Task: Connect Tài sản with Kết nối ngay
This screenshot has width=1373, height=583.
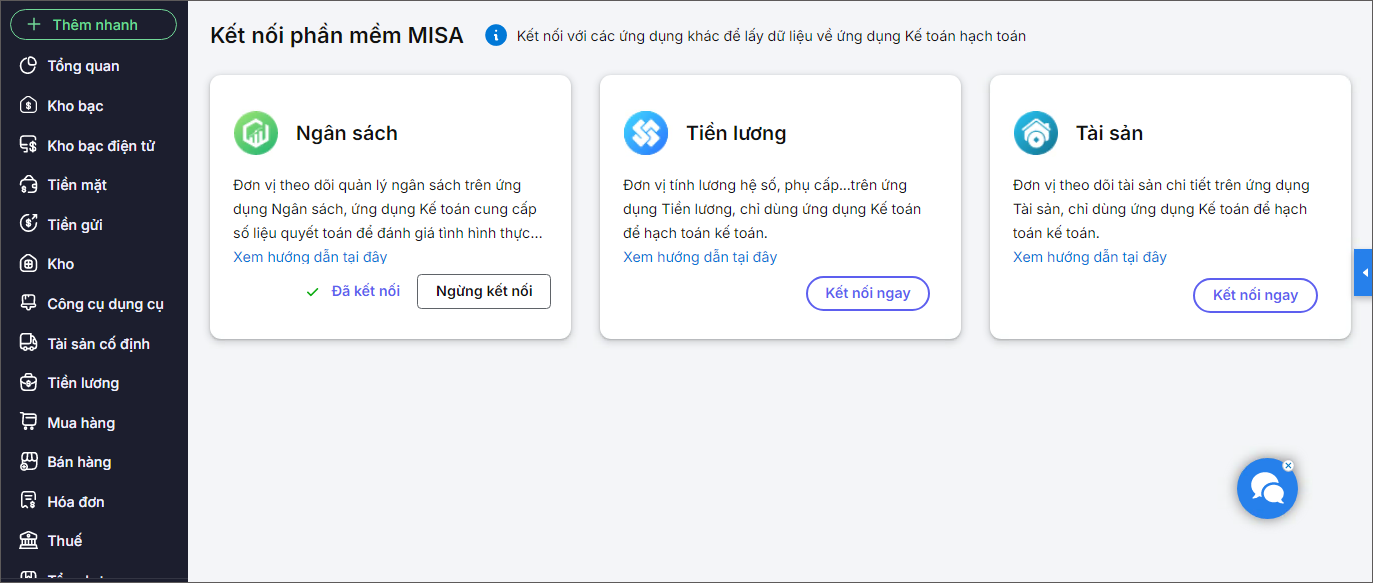Action: (x=1255, y=295)
